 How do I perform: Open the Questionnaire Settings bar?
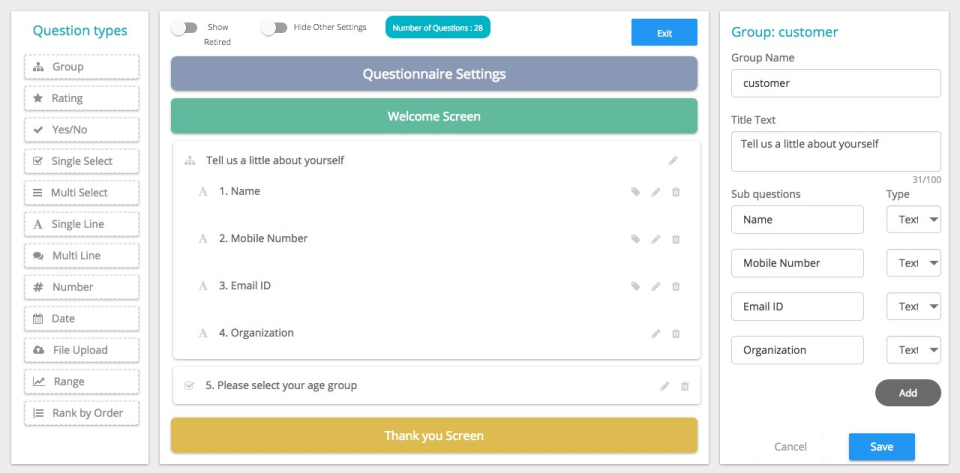[x=434, y=74]
